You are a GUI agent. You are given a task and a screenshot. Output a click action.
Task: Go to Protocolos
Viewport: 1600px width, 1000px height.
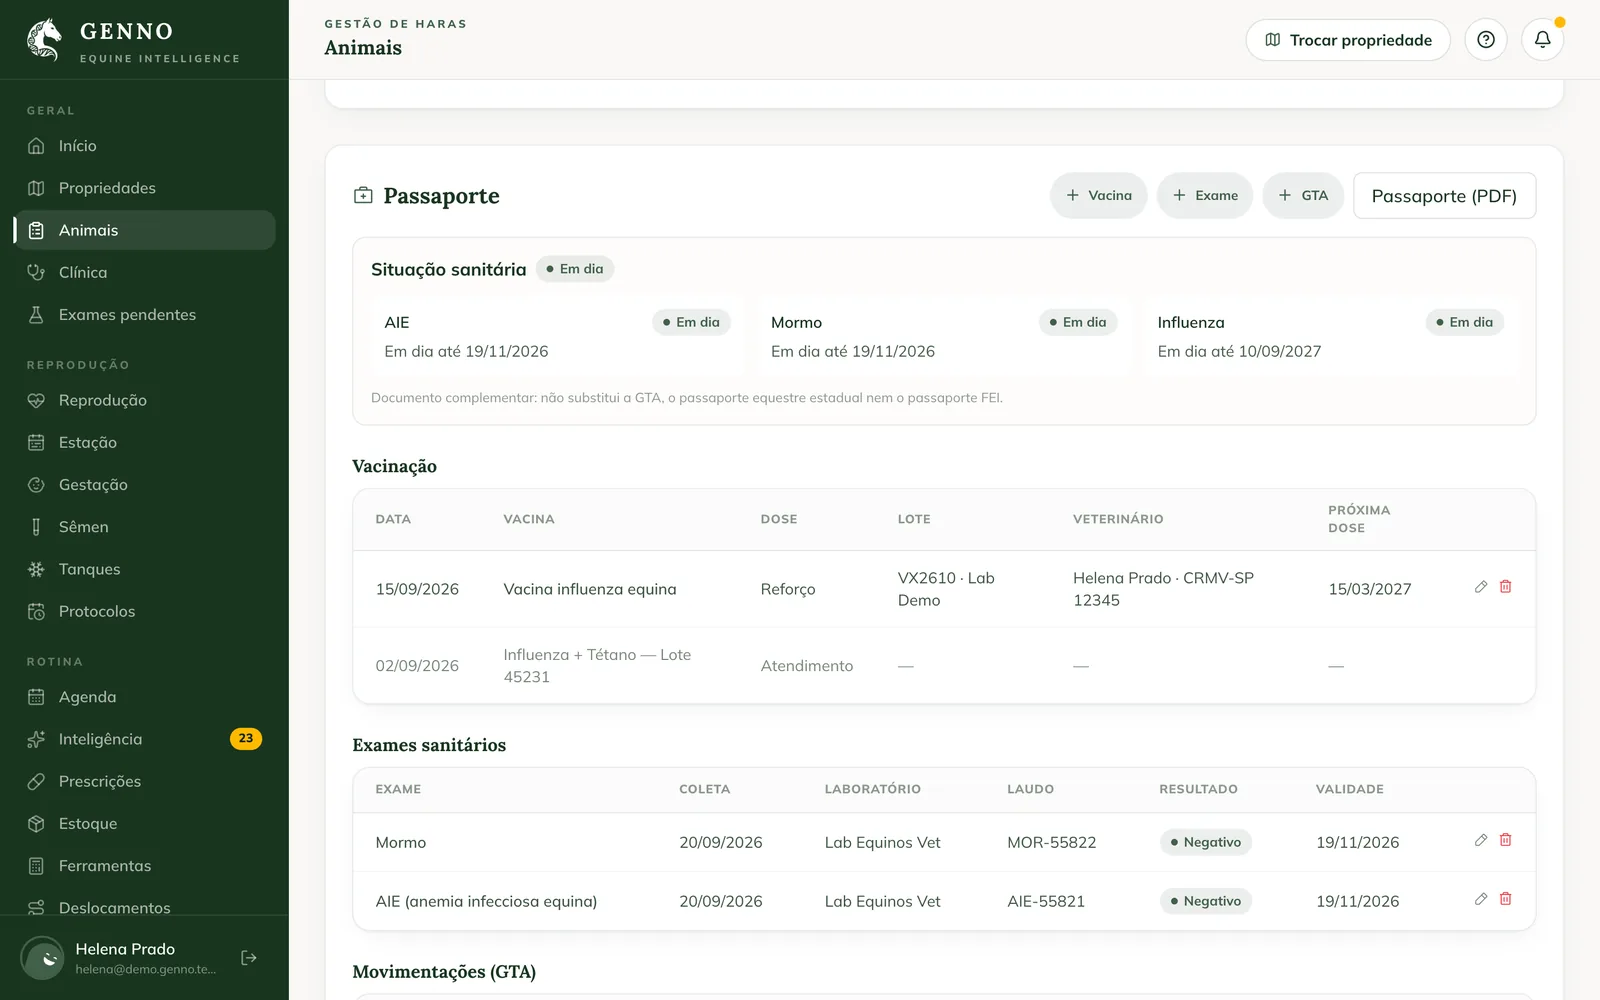coord(144,611)
